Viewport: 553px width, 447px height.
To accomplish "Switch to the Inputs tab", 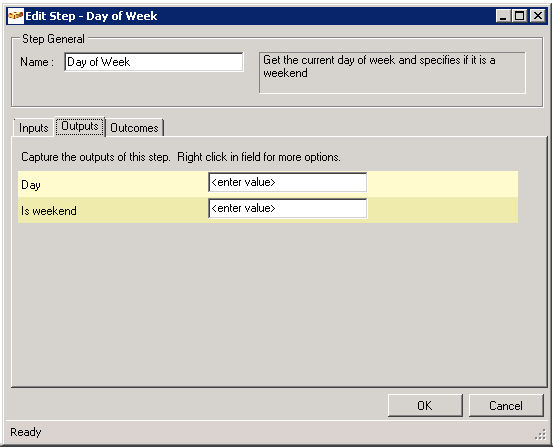I will [34, 128].
